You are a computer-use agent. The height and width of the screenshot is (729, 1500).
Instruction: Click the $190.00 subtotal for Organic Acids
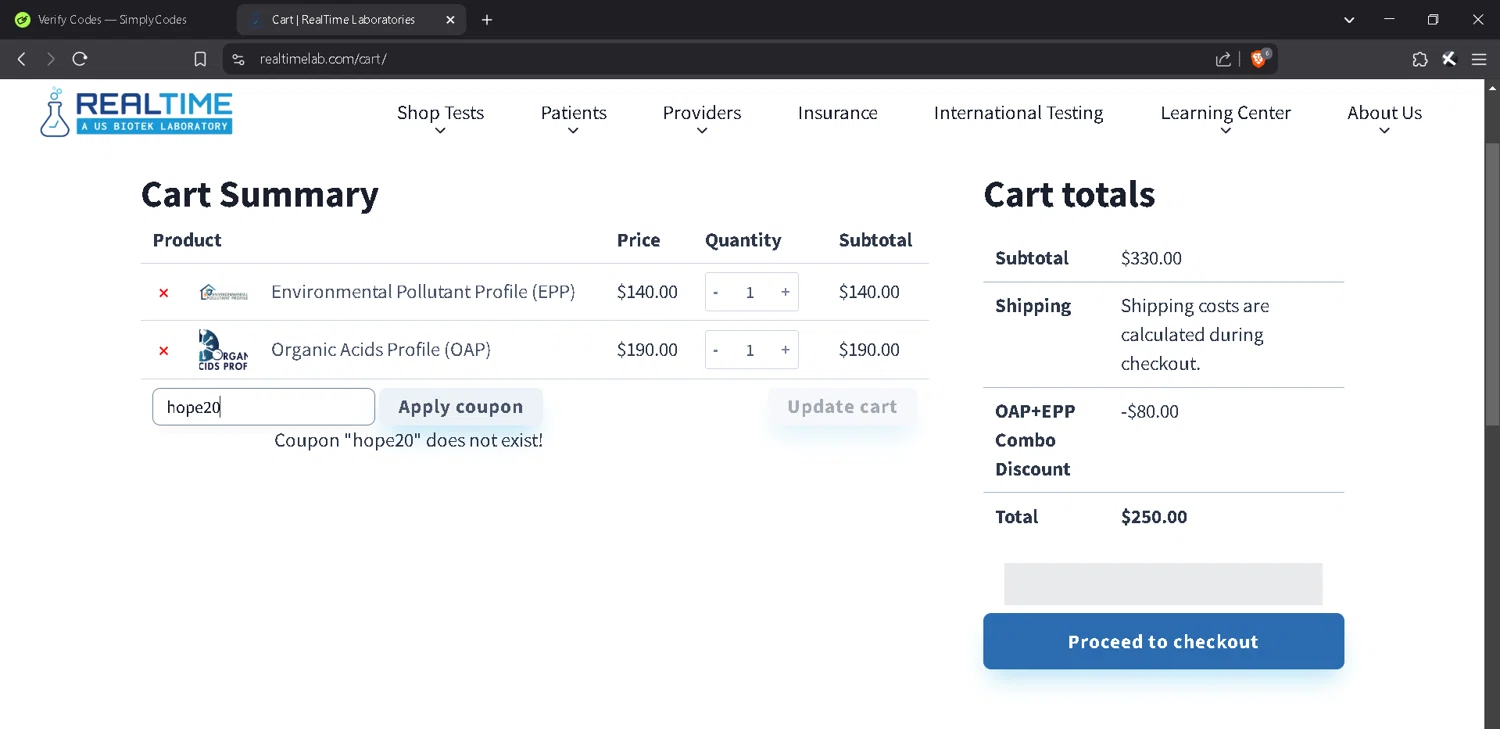coord(869,350)
